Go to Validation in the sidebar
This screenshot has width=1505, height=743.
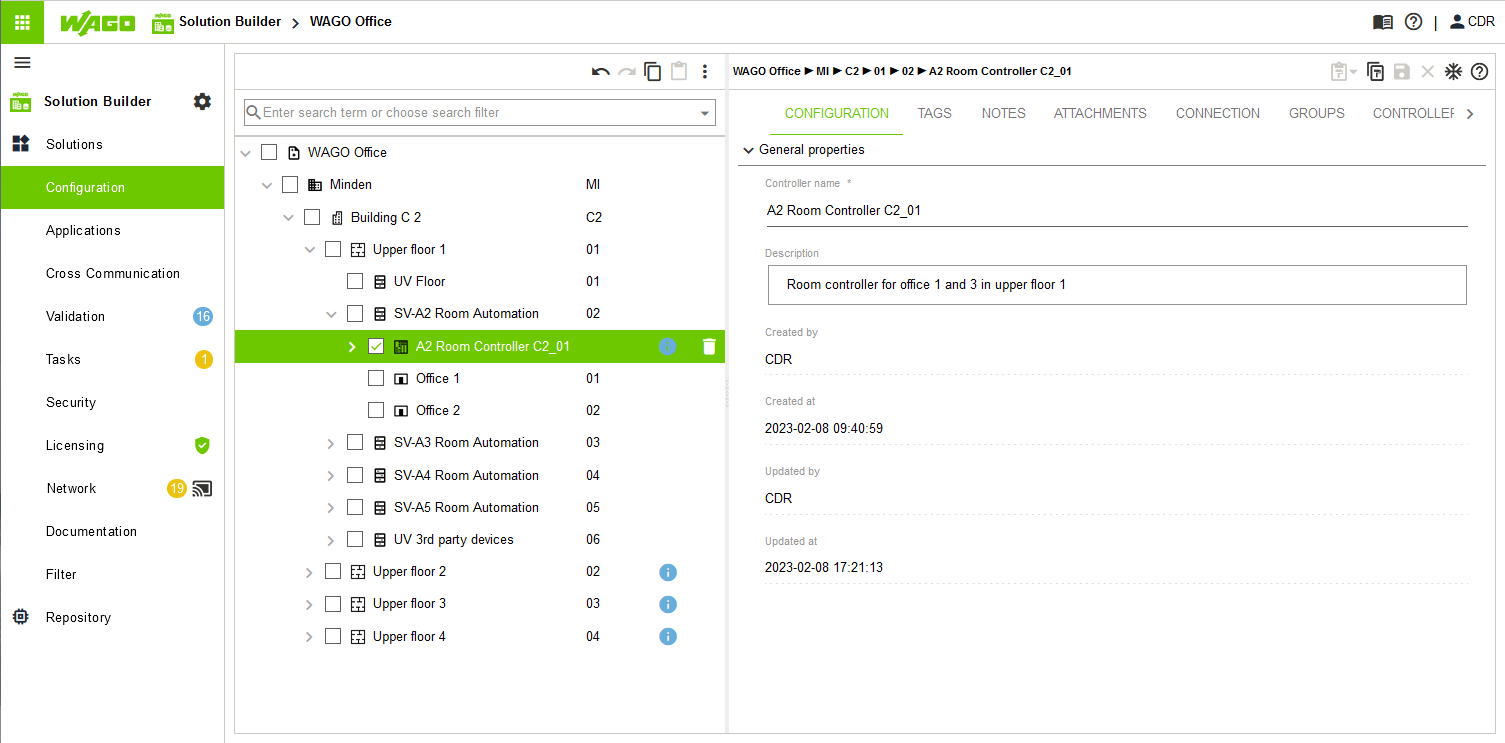[75, 316]
